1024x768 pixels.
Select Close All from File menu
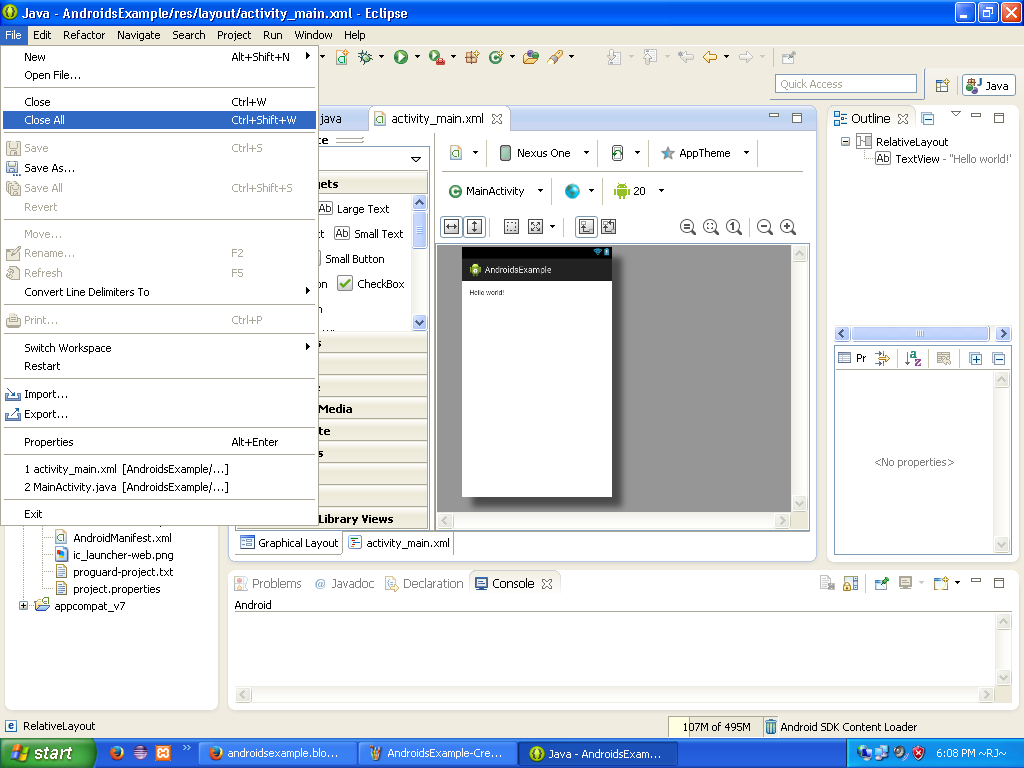(x=159, y=120)
